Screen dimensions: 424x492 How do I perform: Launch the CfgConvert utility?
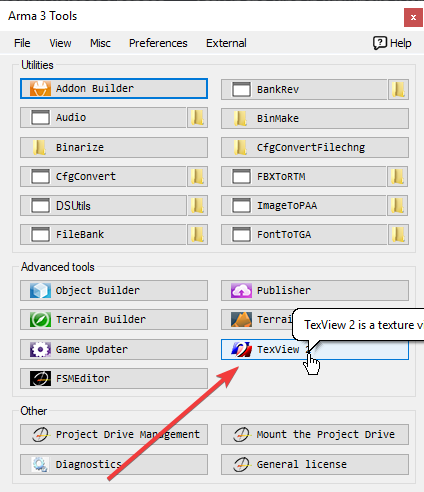(x=103, y=176)
